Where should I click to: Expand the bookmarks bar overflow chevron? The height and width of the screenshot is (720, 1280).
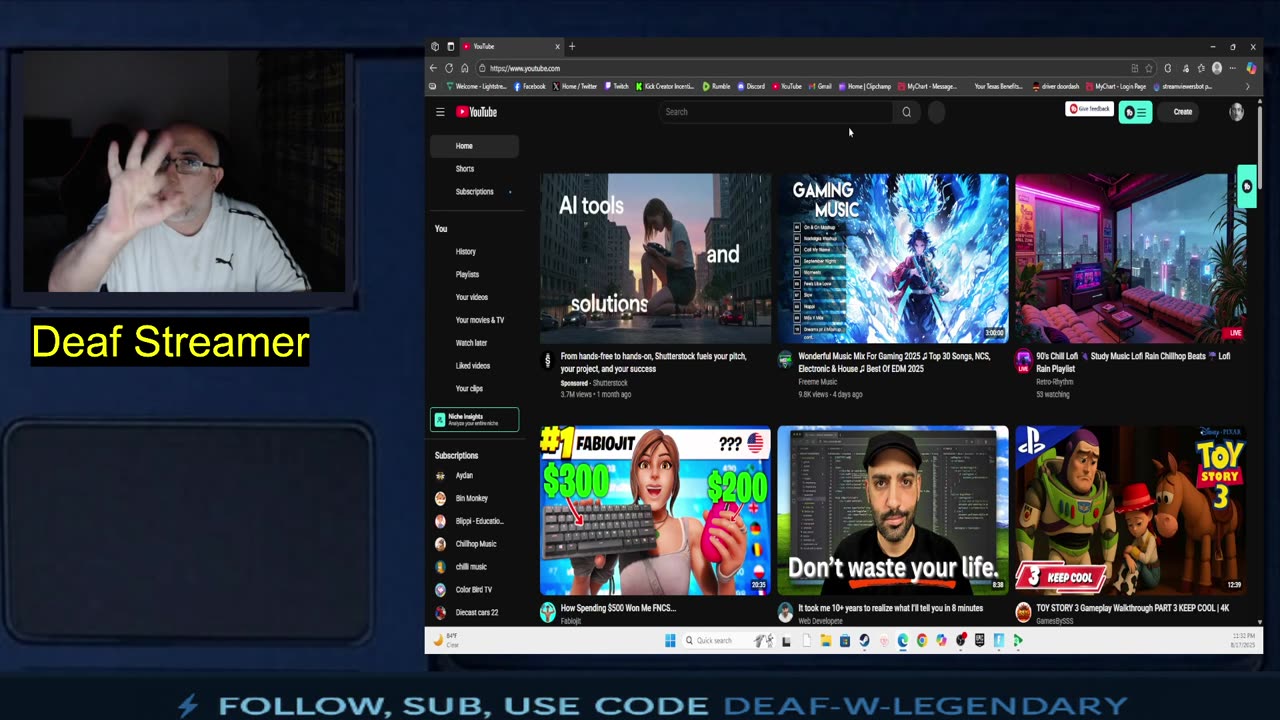click(x=1246, y=86)
